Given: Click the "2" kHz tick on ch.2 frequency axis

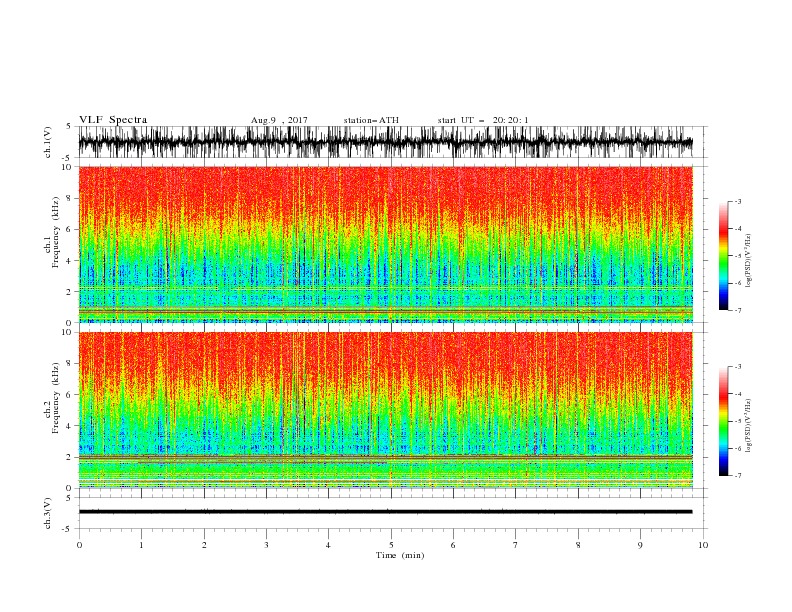Looking at the screenshot, I should [x=69, y=457].
